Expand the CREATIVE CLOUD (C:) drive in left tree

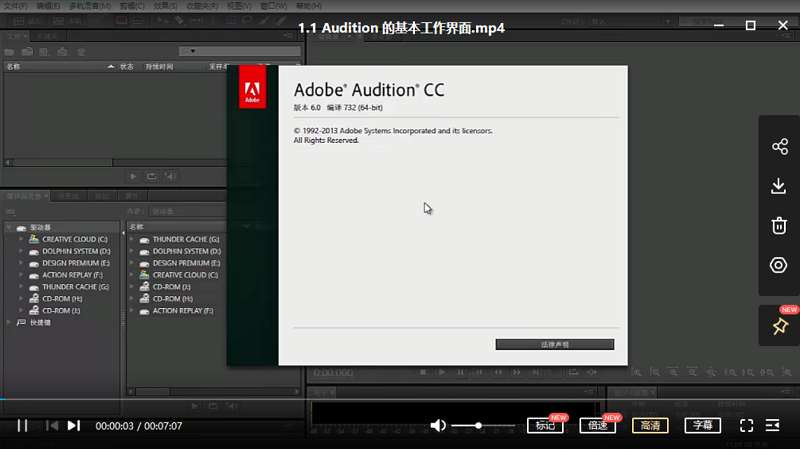click(x=21, y=239)
